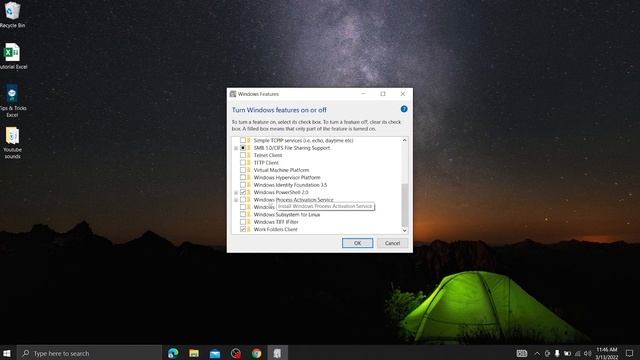Image resolution: width=640 pixels, height=360 pixels.
Task: Click the Type here to search box
Action: [90, 353]
